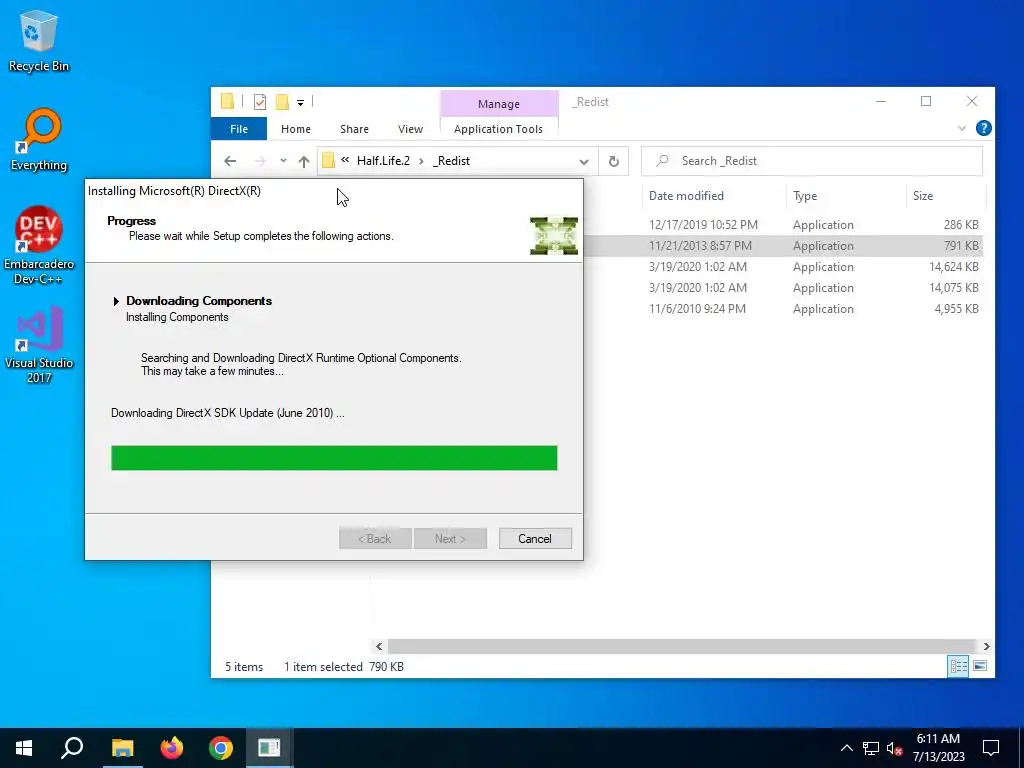
Task: Open Visual Studio 2017 shortcut
Action: coord(39,345)
